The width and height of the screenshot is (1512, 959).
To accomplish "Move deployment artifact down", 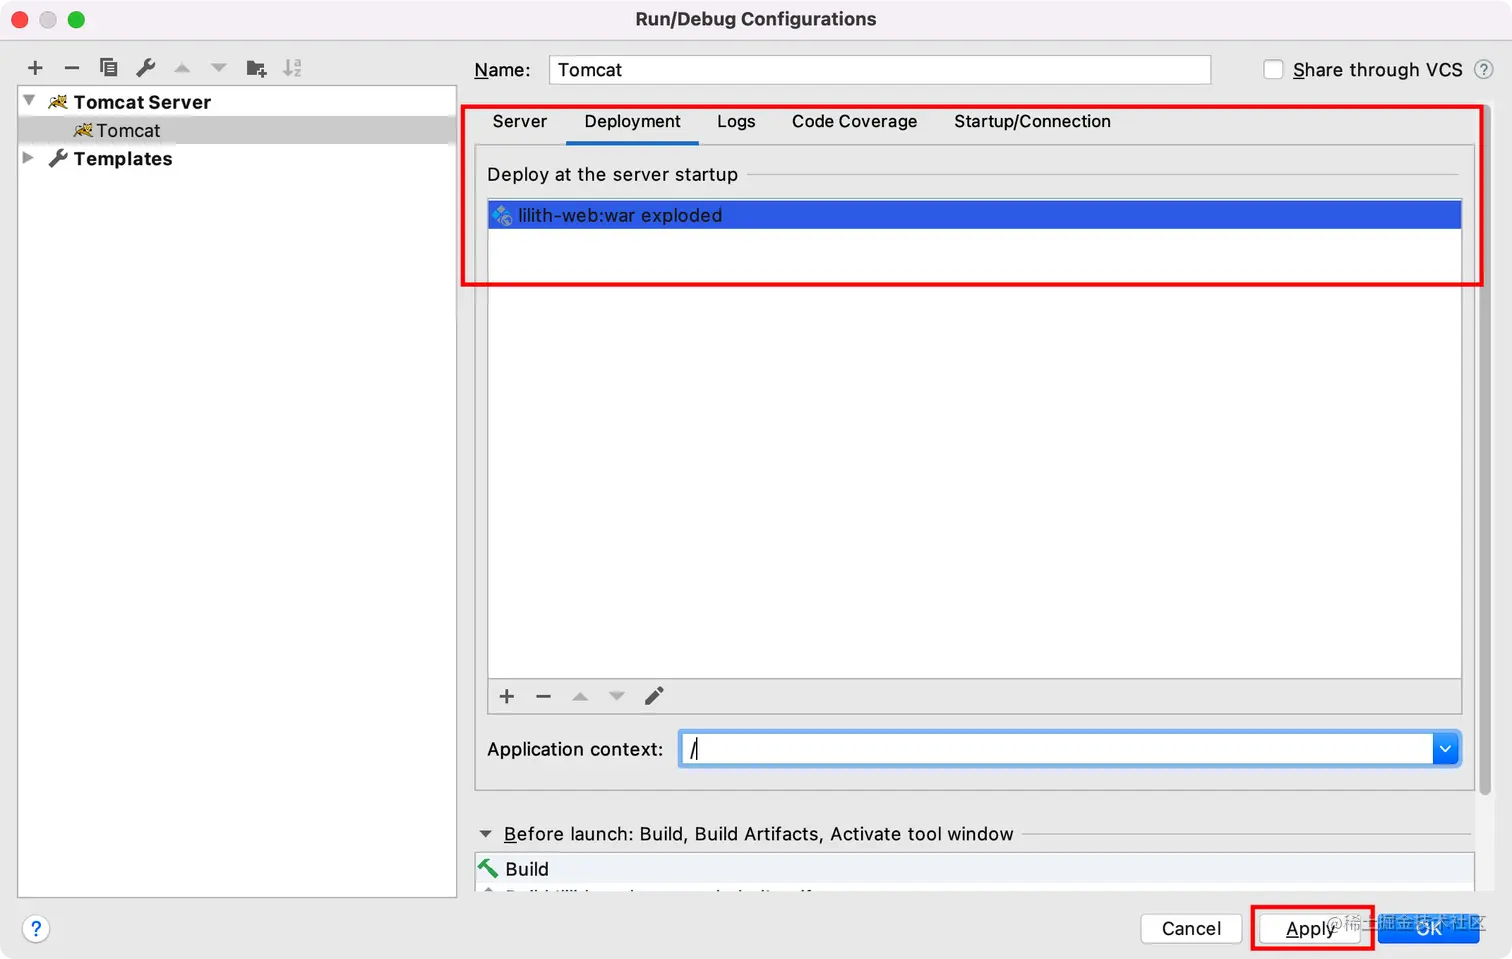I will click(x=617, y=696).
